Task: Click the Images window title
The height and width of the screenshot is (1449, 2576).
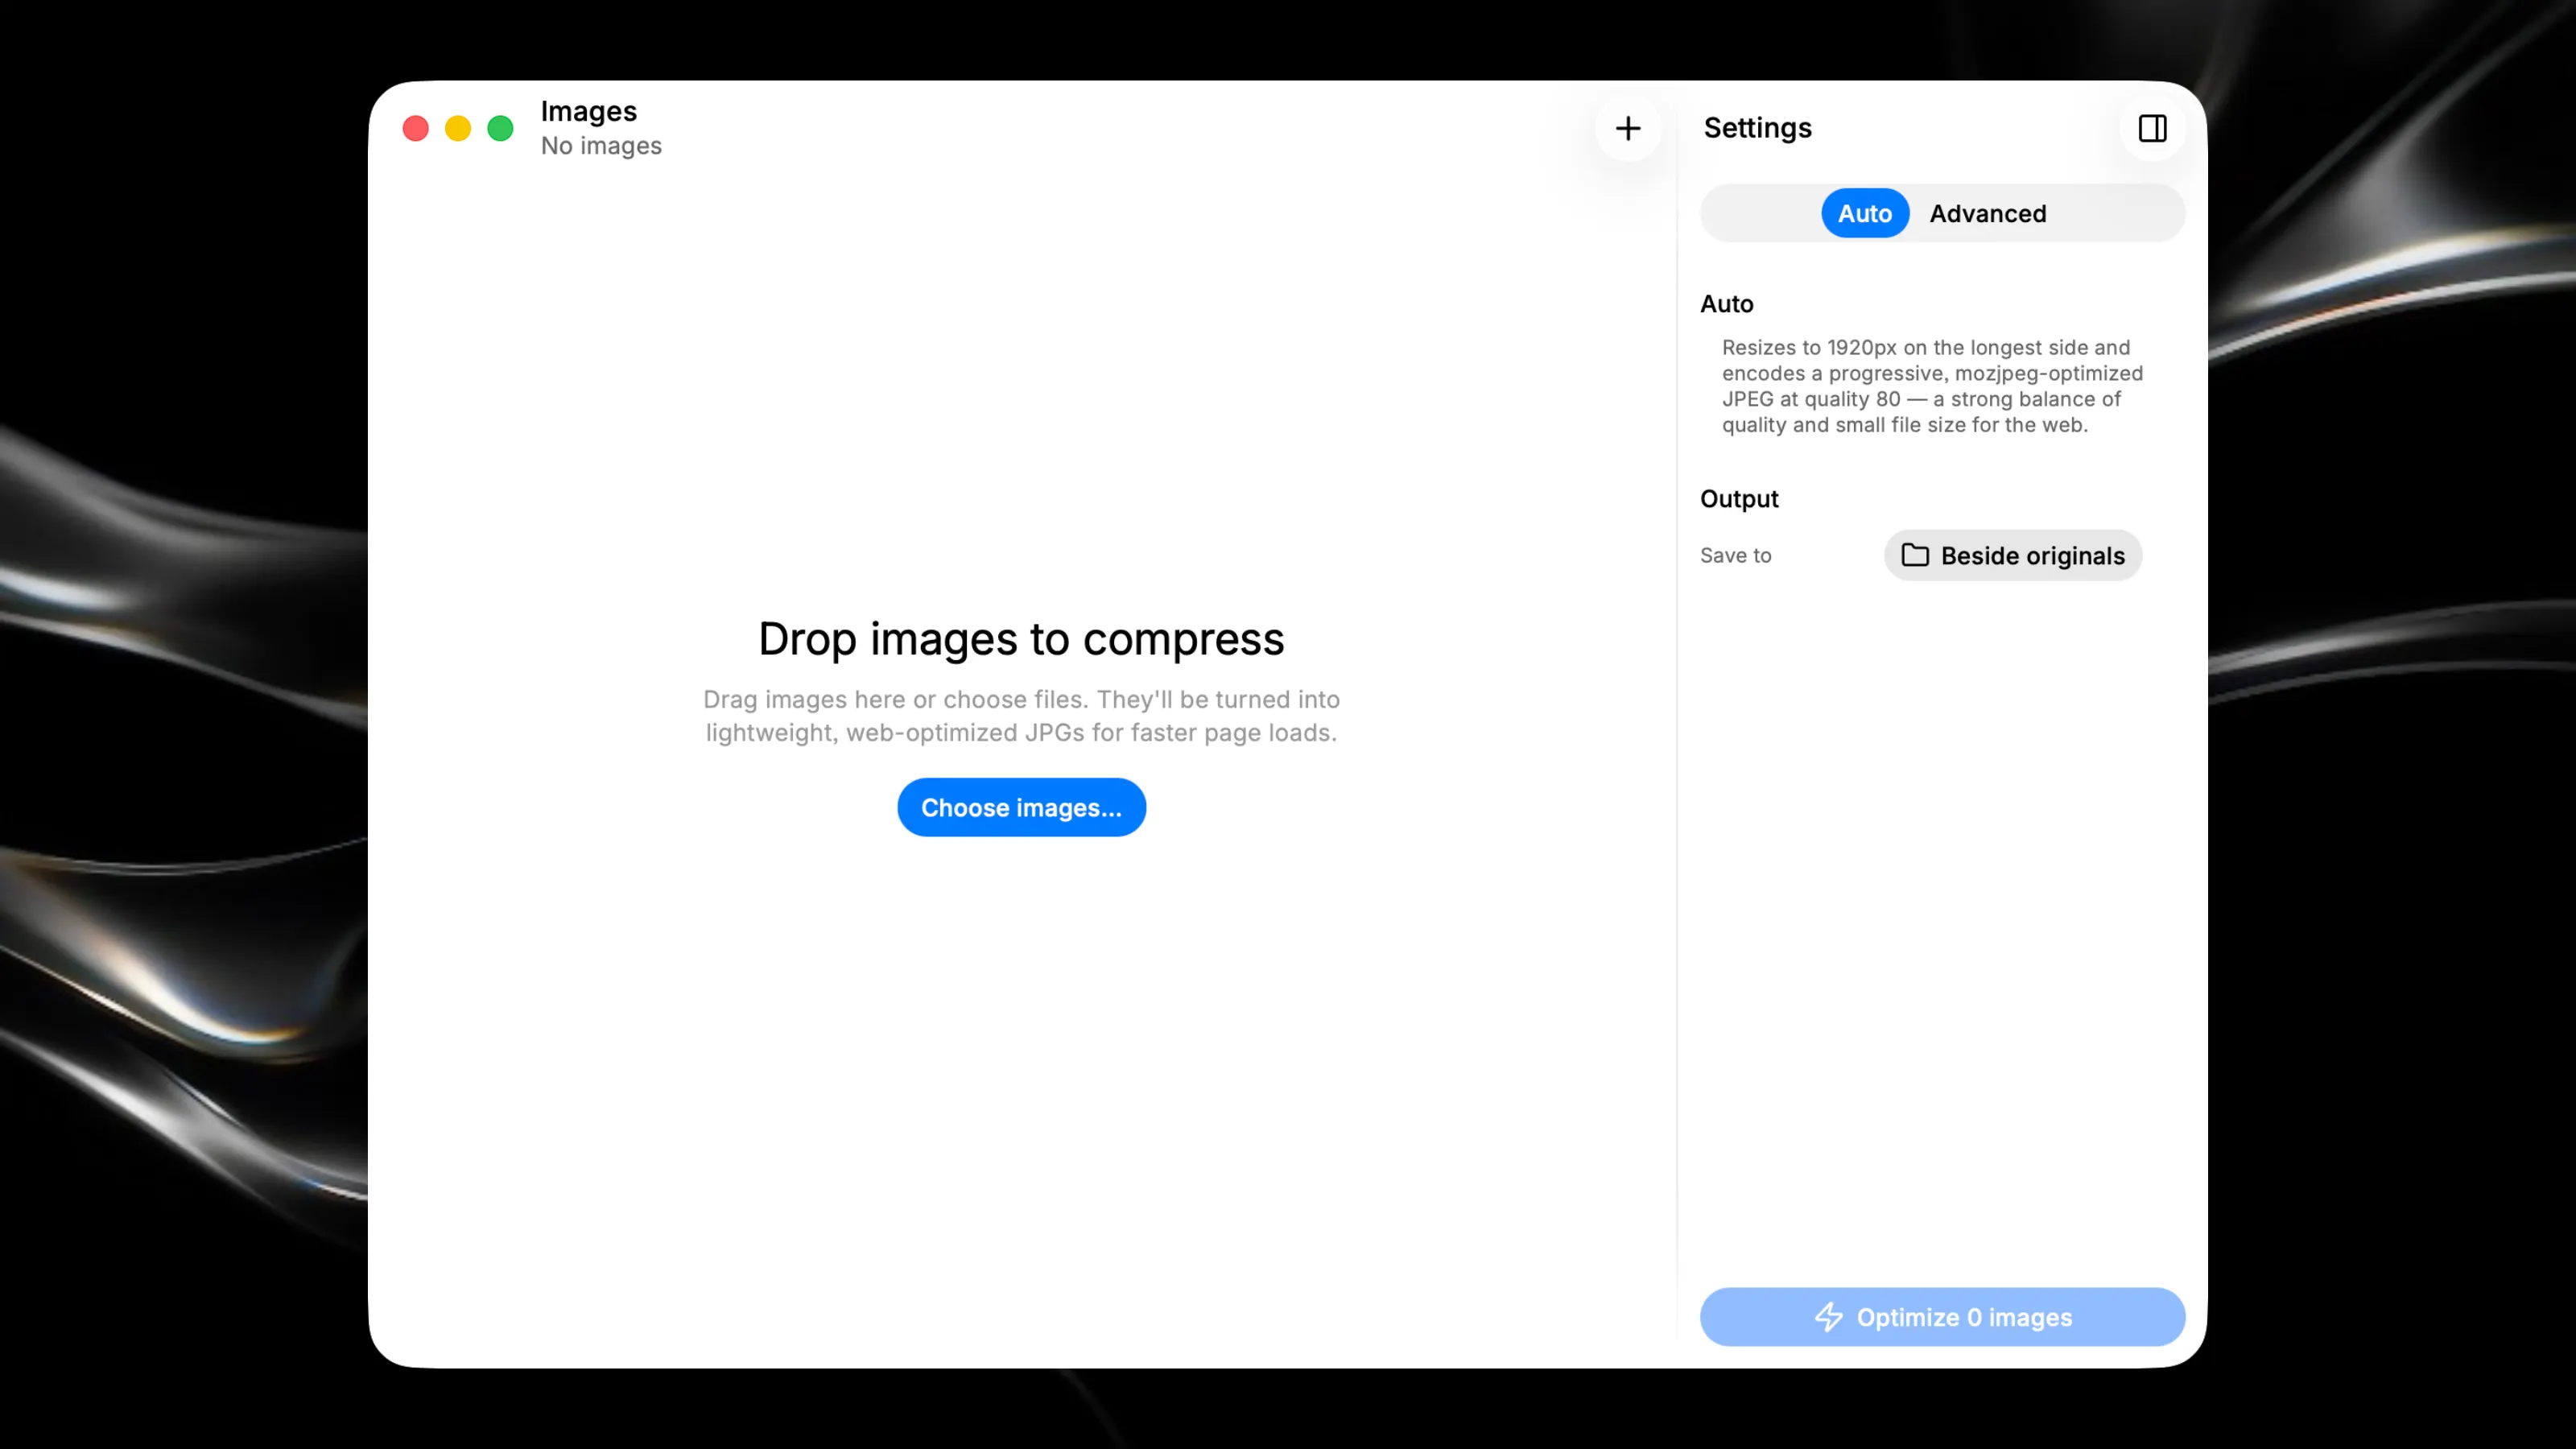Action: pyautogui.click(x=589, y=111)
